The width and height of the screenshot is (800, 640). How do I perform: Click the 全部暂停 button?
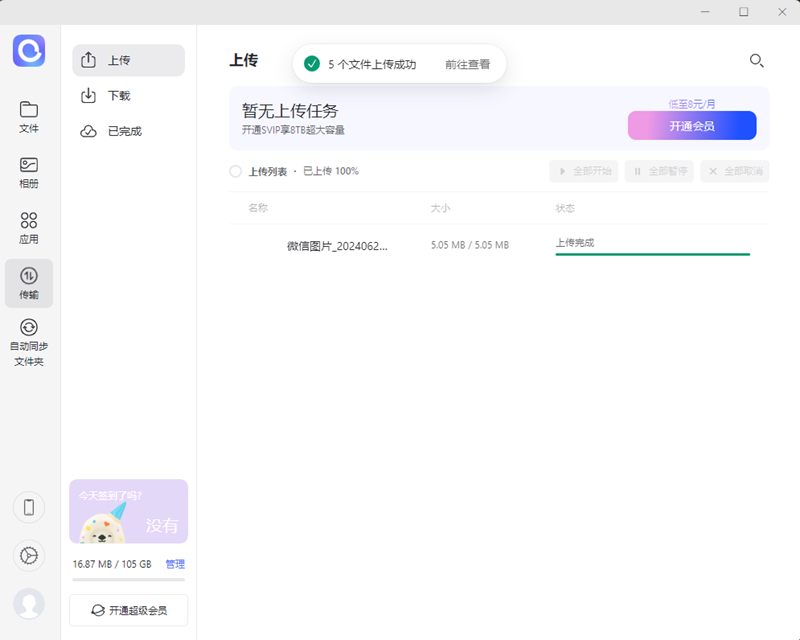[659, 171]
